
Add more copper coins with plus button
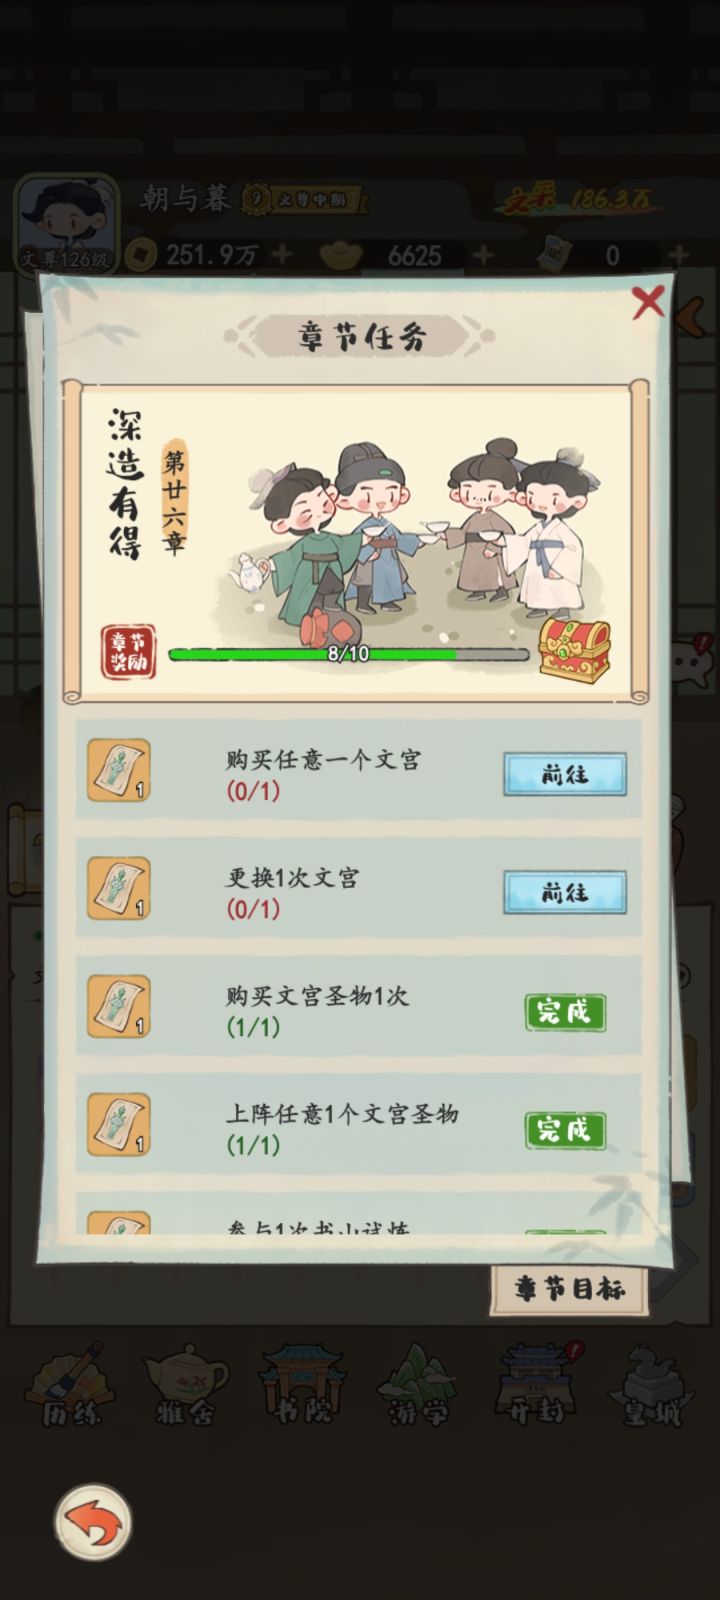282,255
